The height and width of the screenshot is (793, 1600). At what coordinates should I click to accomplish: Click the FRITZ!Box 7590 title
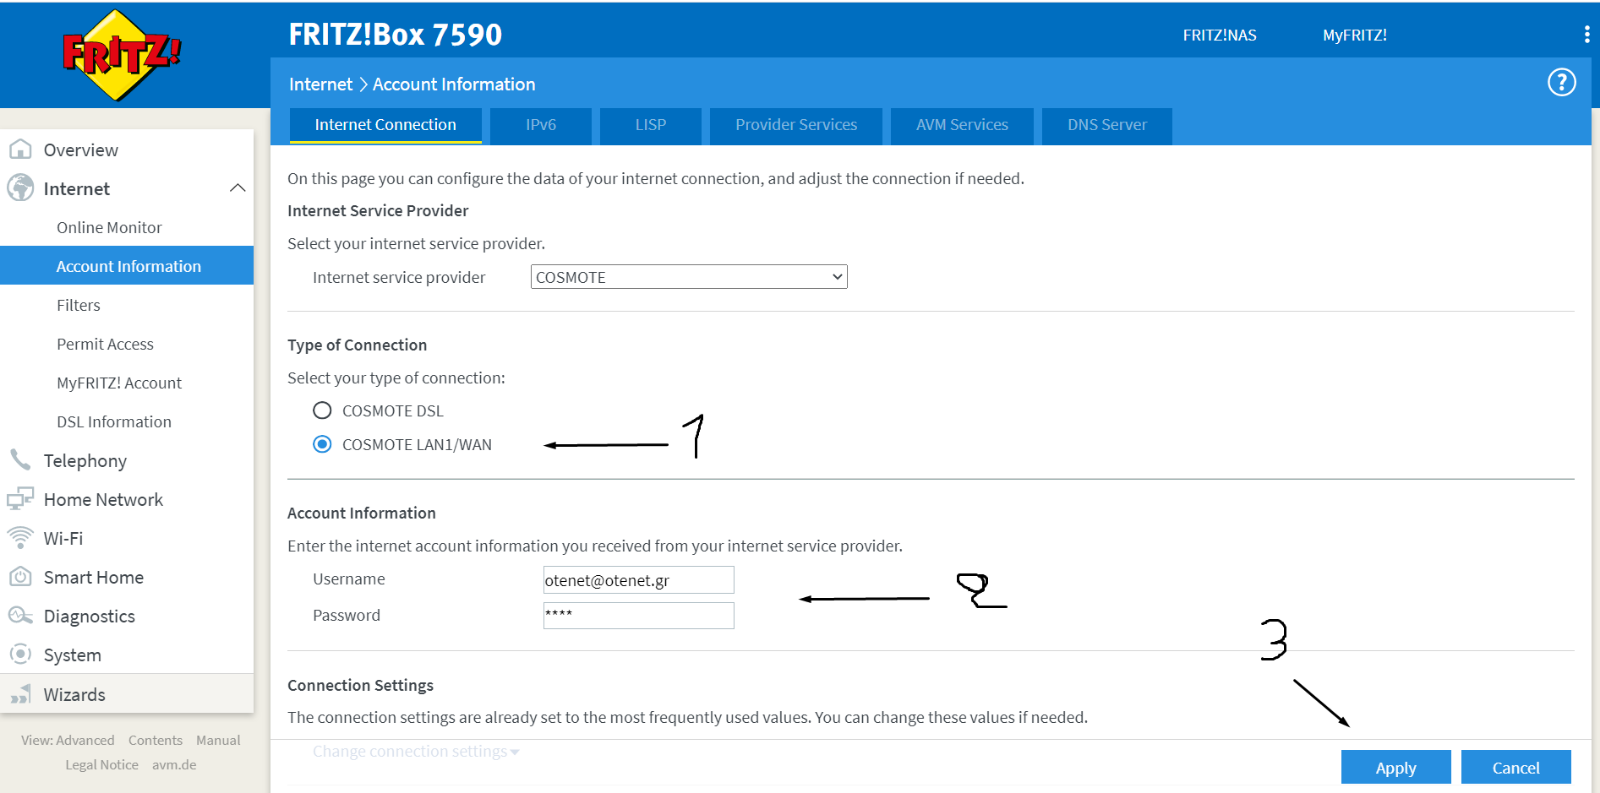pos(395,34)
